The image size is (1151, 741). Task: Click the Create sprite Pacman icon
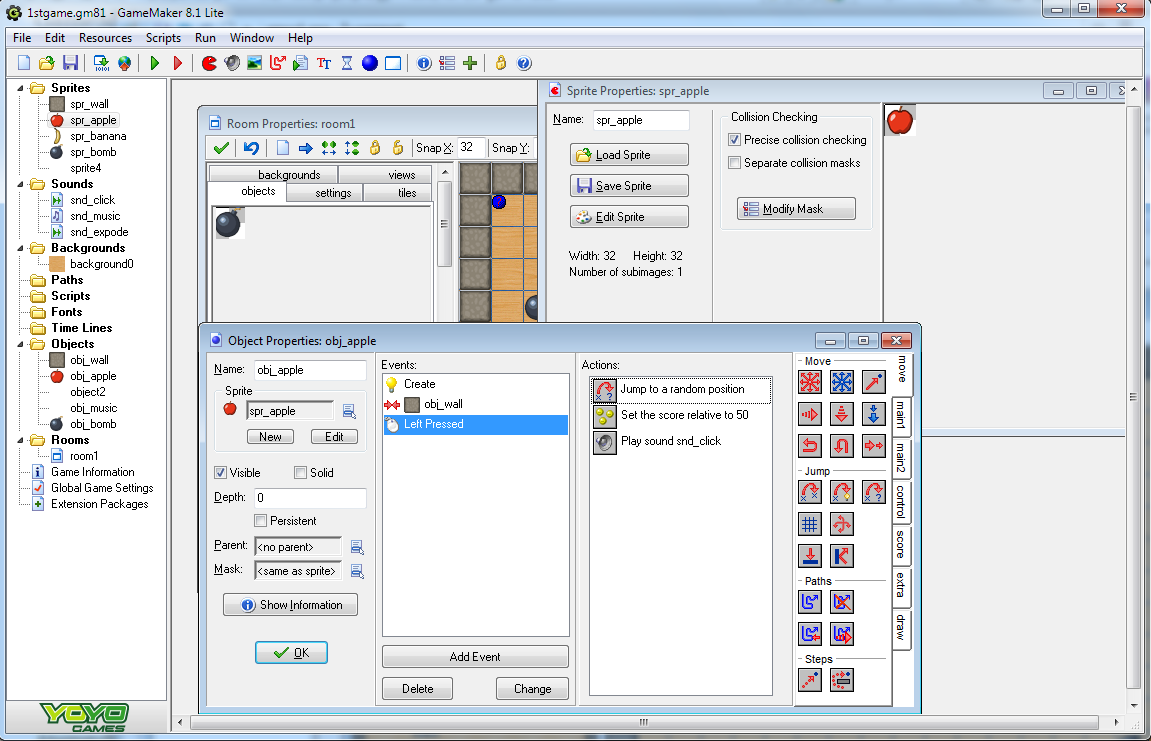pyautogui.click(x=209, y=63)
